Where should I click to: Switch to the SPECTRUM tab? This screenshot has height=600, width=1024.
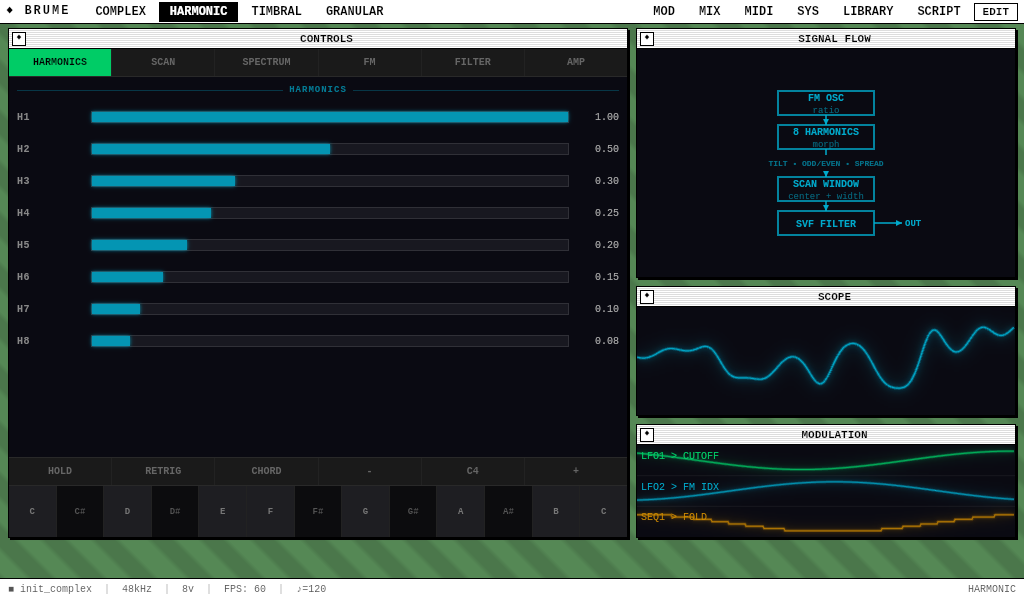pos(266,61)
